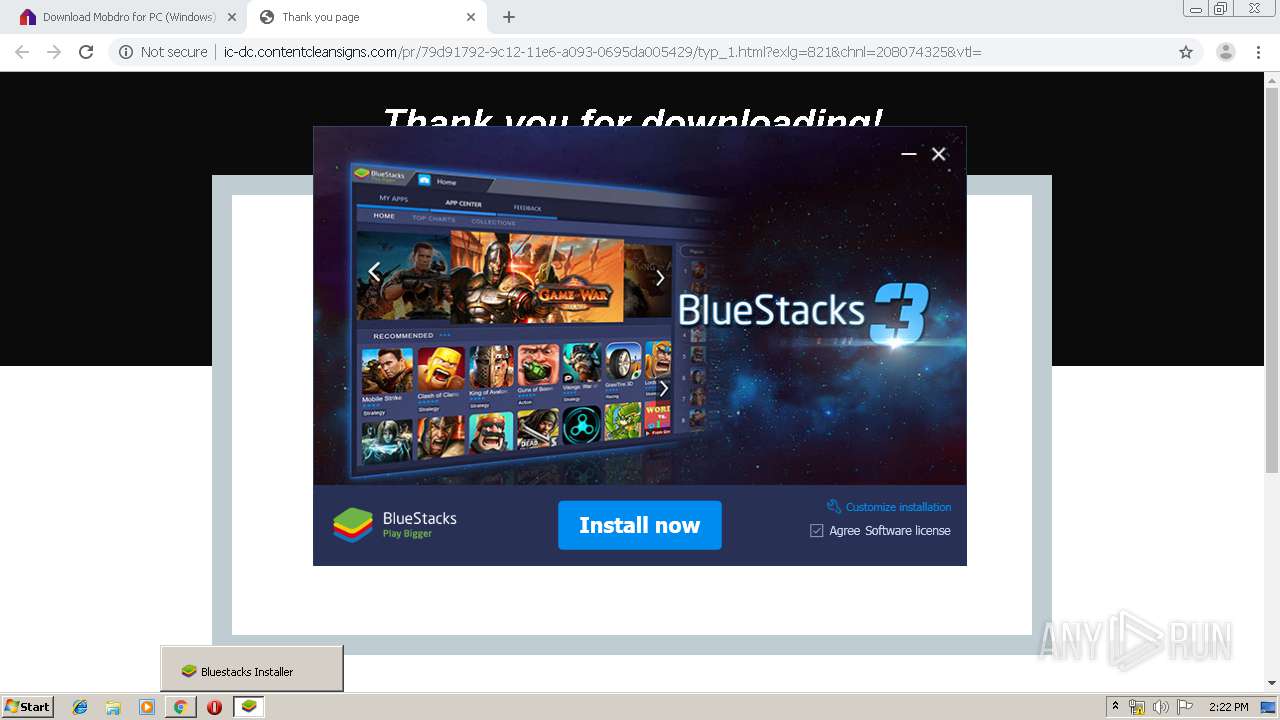The image size is (1280, 720).
Task: Click the red Opera taskbar icon
Action: coord(214,707)
